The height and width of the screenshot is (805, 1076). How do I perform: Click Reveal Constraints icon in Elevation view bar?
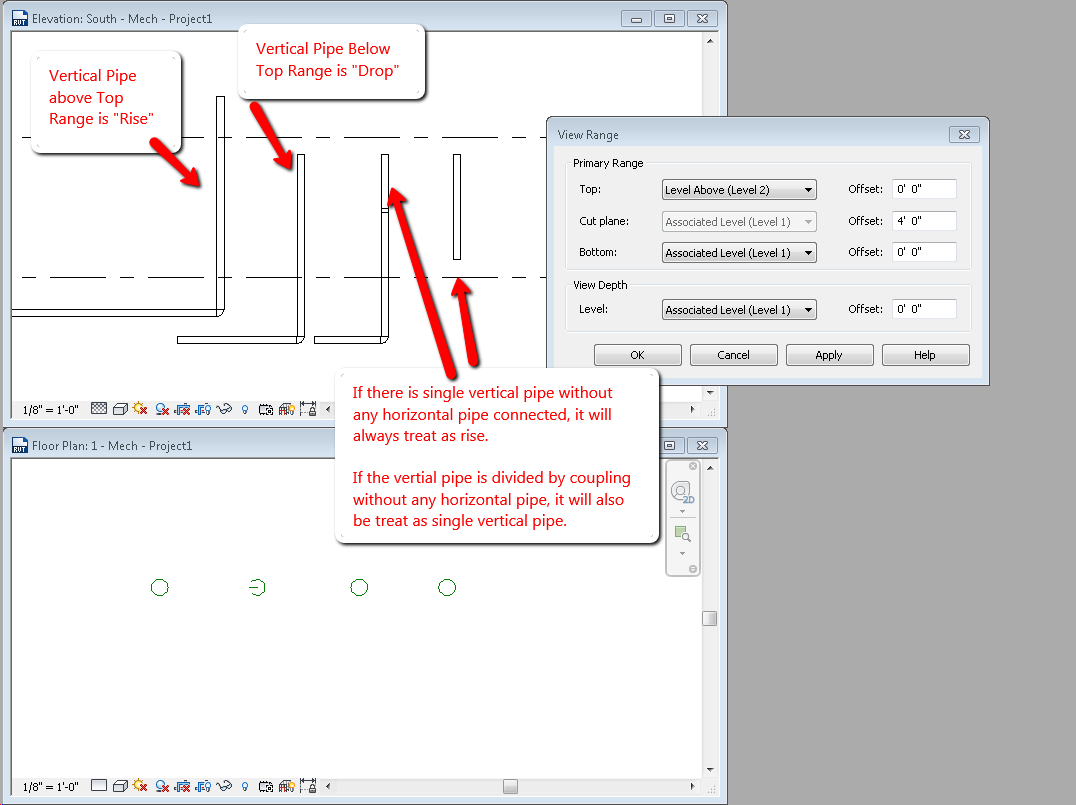pyautogui.click(x=308, y=409)
